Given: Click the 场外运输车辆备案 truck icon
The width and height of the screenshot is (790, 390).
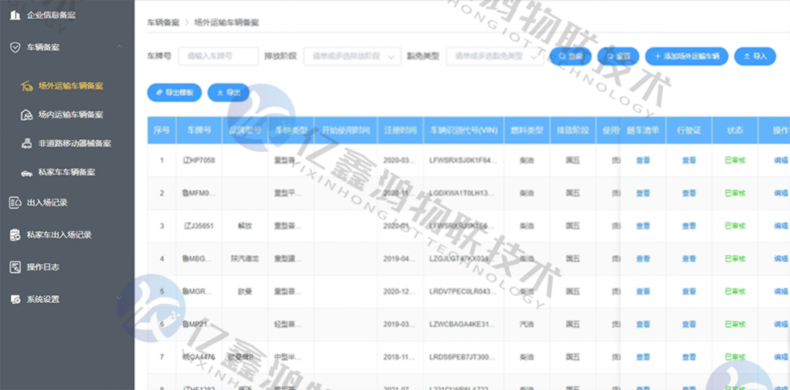Looking at the screenshot, I should (27, 86).
